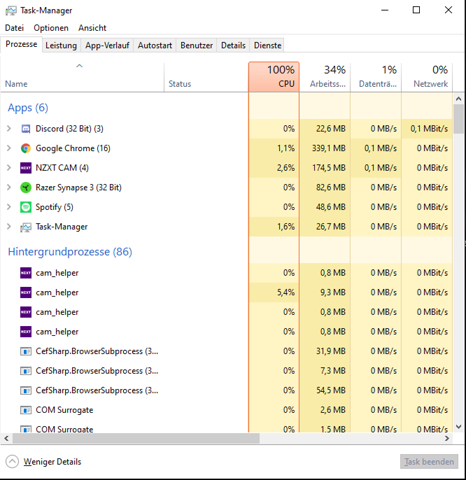Click the vertical scrollbar down arrow
Screen dimensions: 466x480
pyautogui.click(x=458, y=427)
